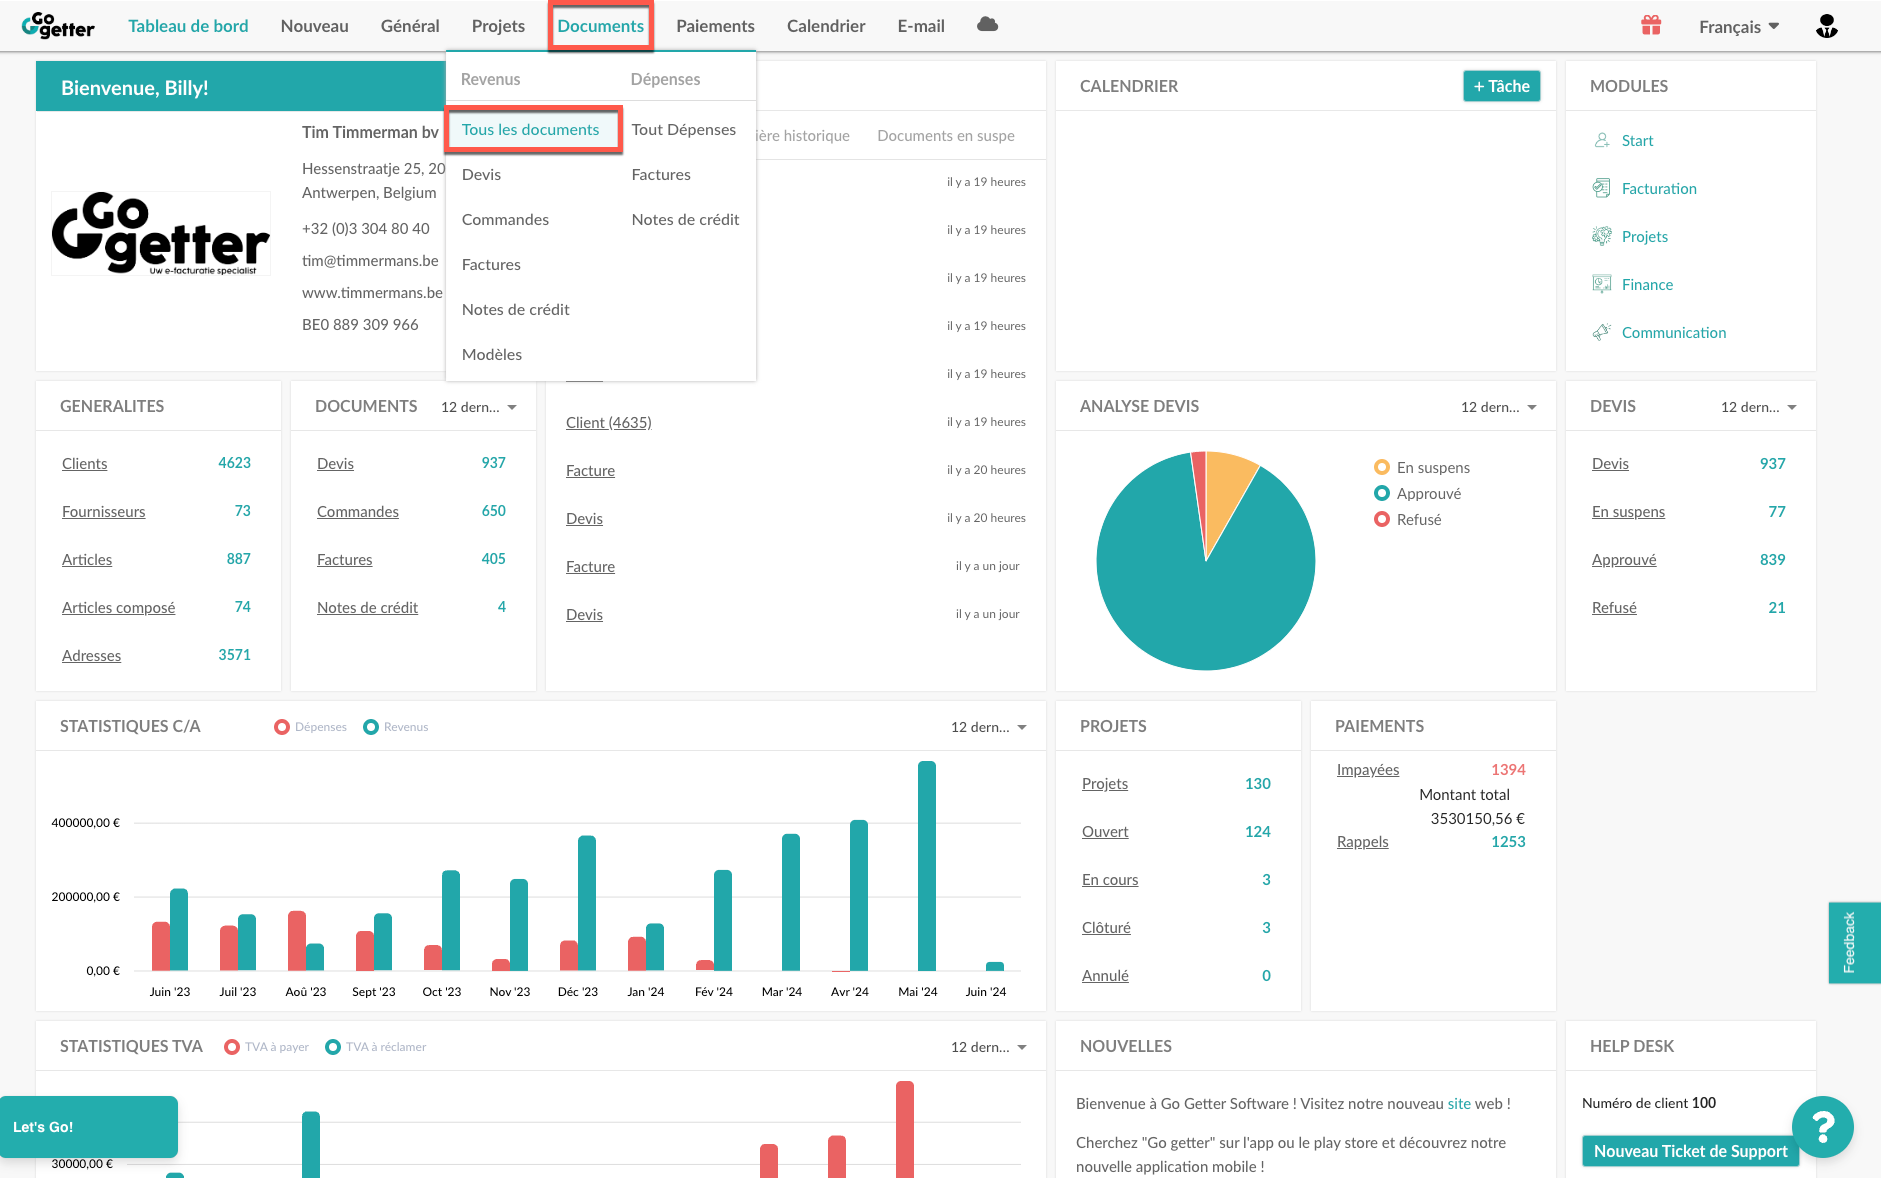1881x1178 pixels.
Task: Open the Projets top menu
Action: (x=498, y=26)
